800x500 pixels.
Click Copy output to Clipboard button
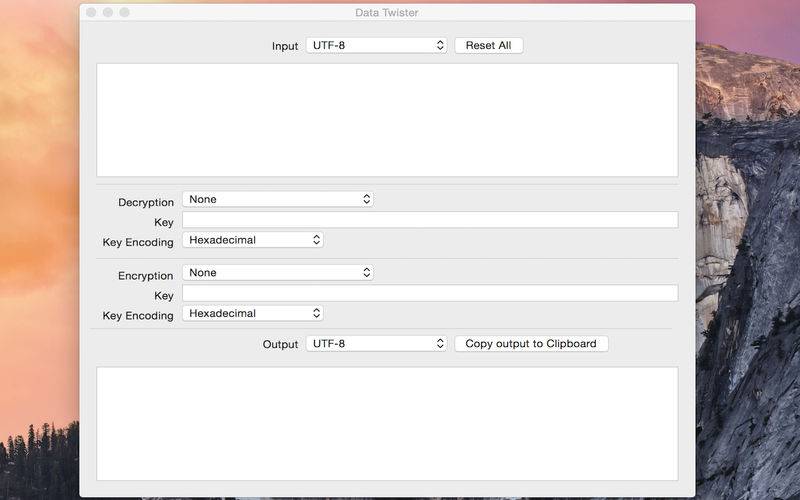(x=531, y=344)
